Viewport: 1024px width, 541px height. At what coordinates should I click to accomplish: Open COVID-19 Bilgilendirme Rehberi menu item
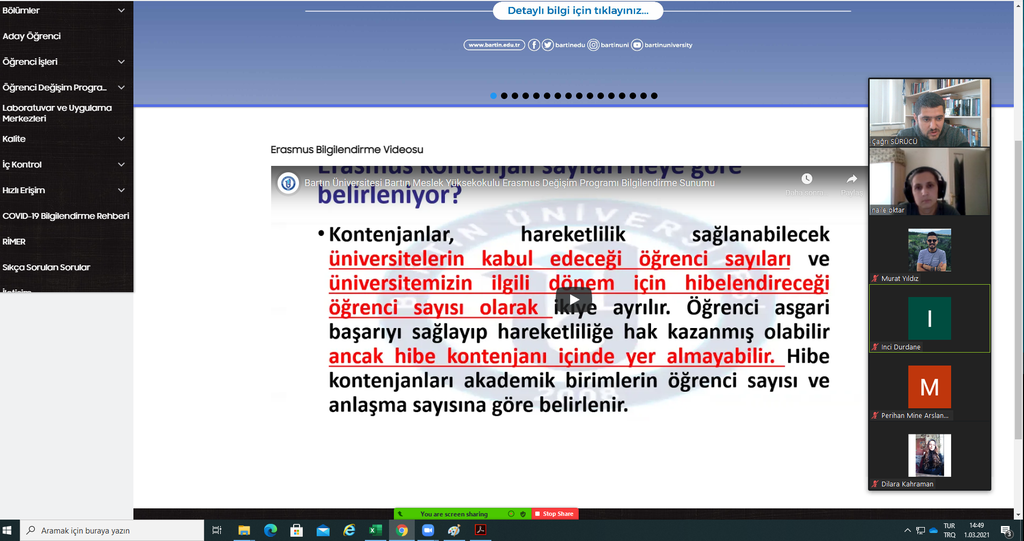(65, 216)
